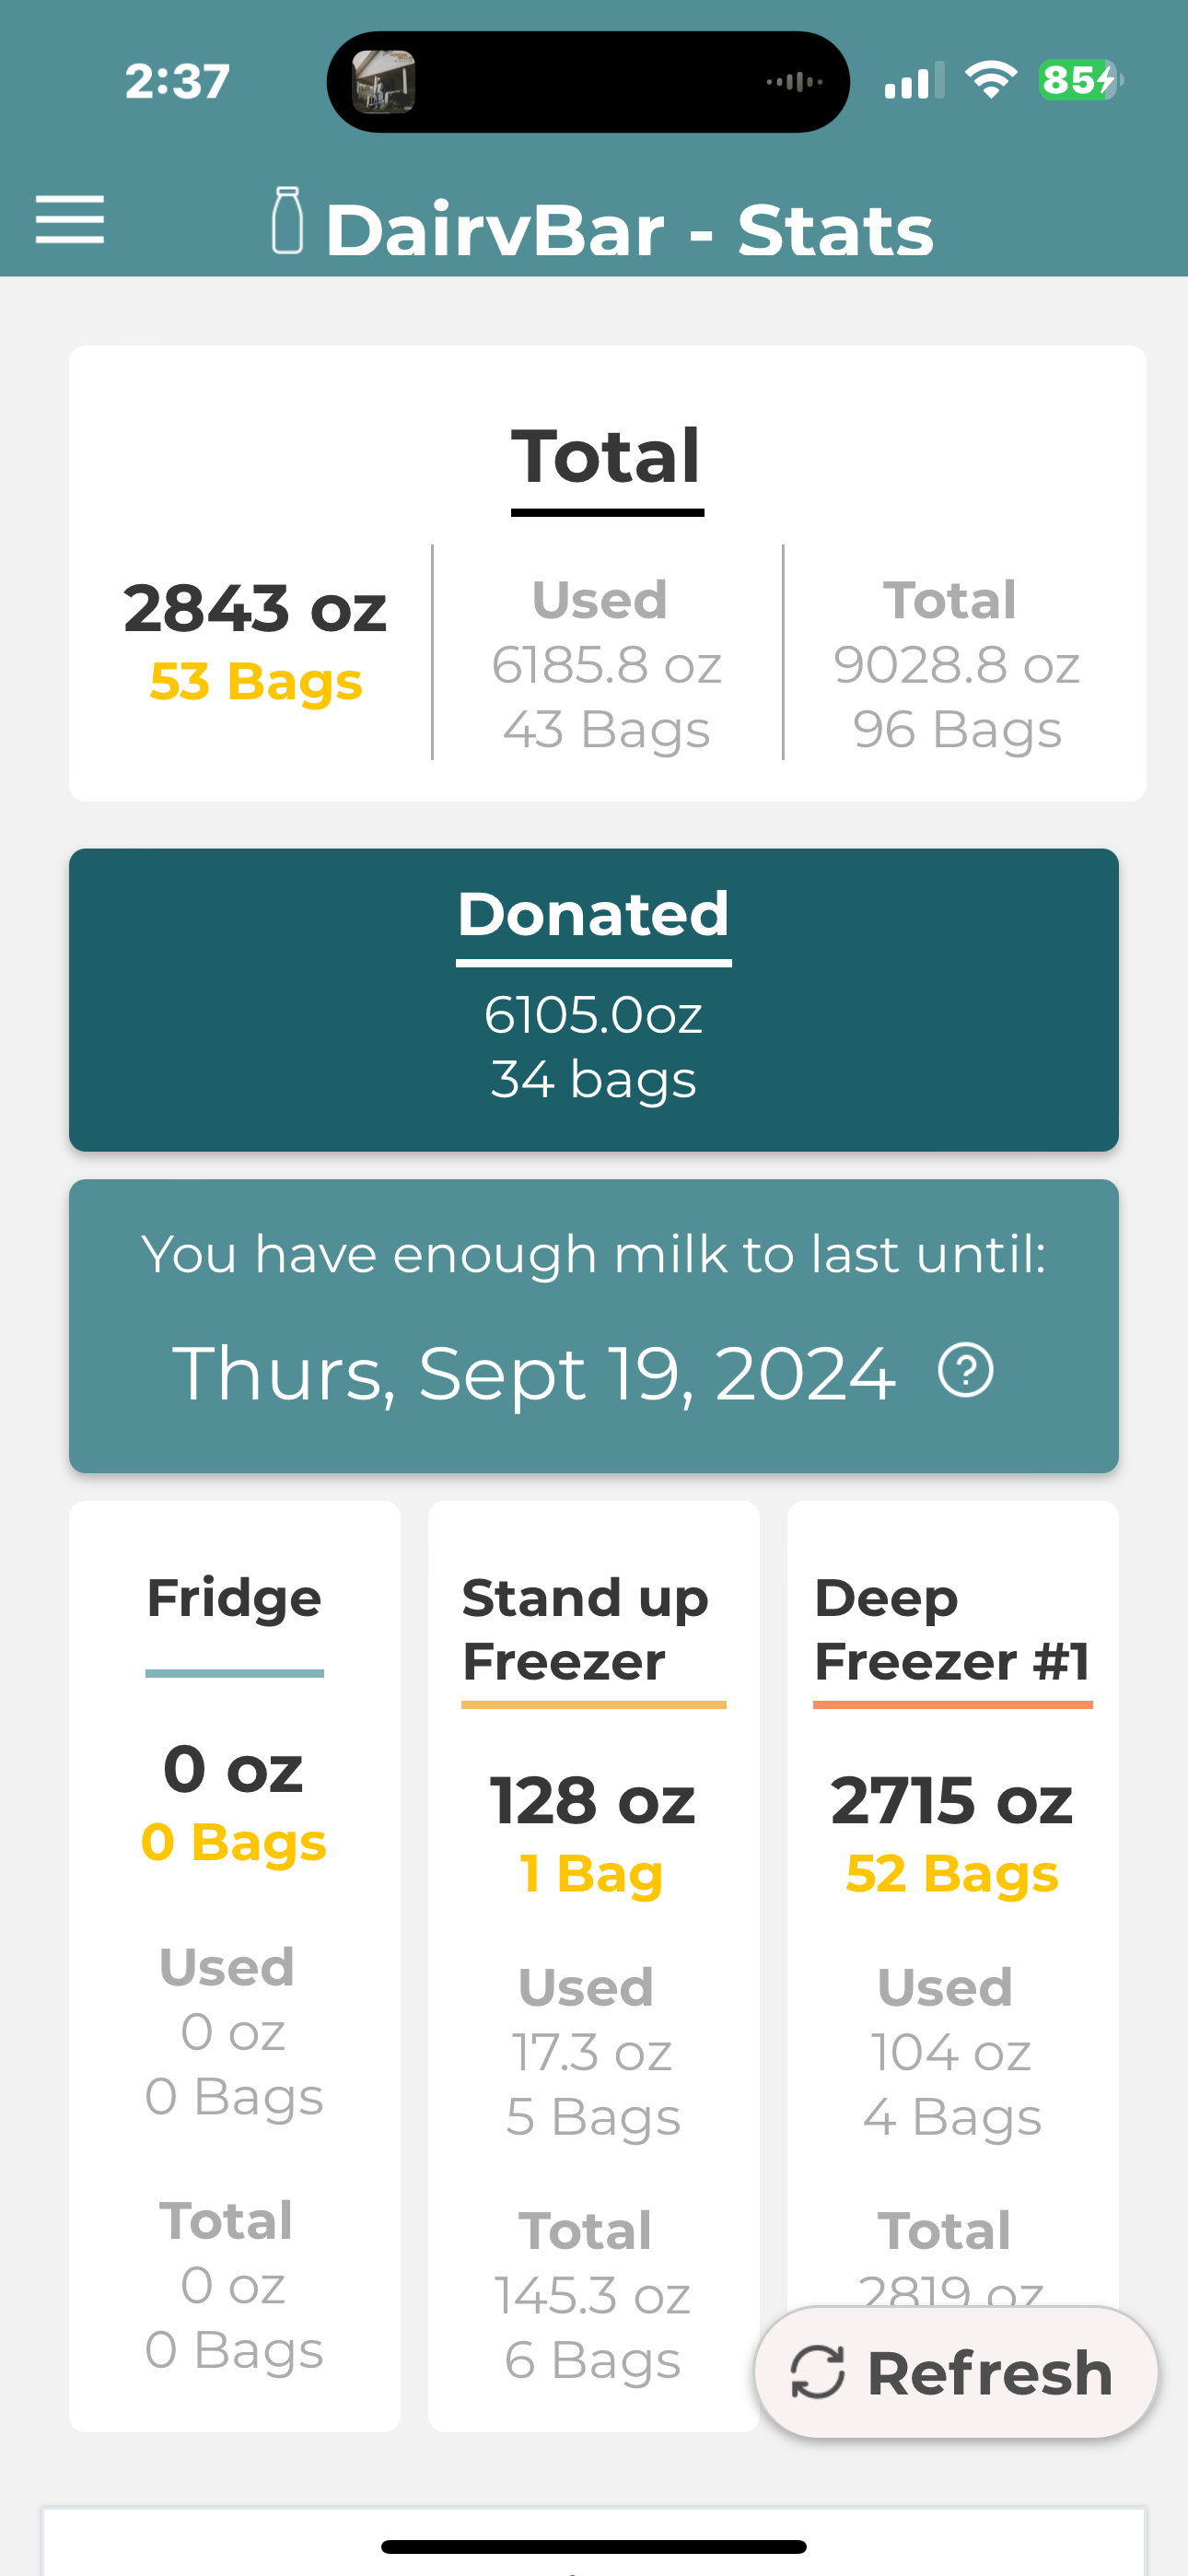The height and width of the screenshot is (2576, 1188).
Task: Open the Donated summary card
Action: [593, 1000]
